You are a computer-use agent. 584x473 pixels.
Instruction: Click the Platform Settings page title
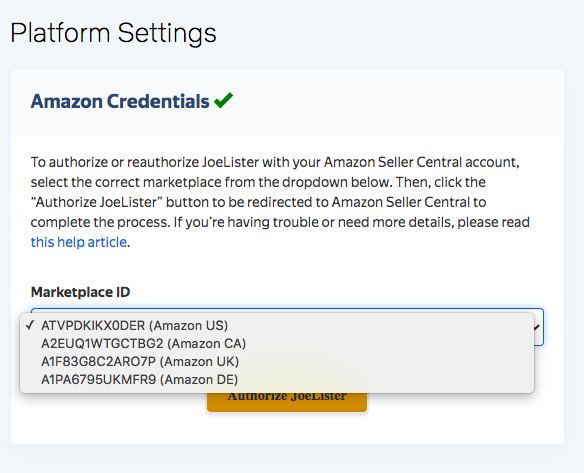tap(113, 33)
